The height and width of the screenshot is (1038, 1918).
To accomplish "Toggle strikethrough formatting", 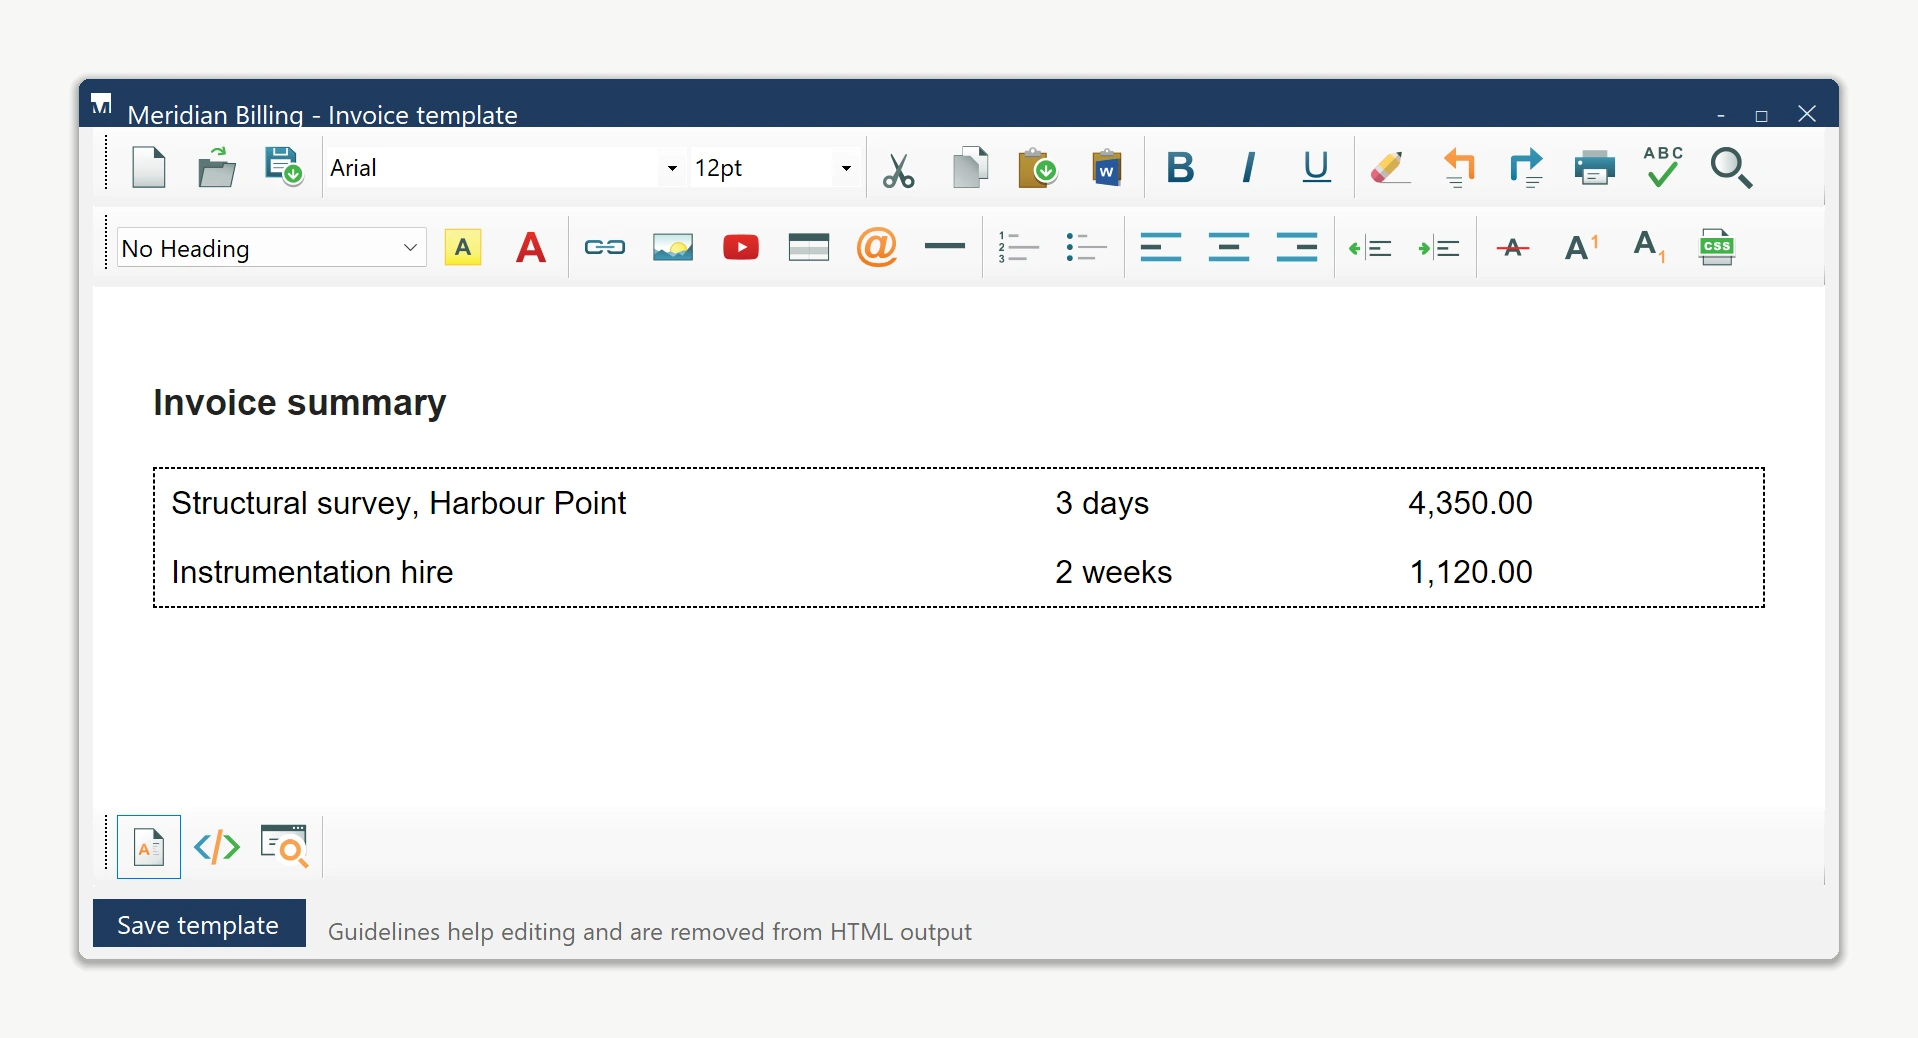I will coord(1513,247).
